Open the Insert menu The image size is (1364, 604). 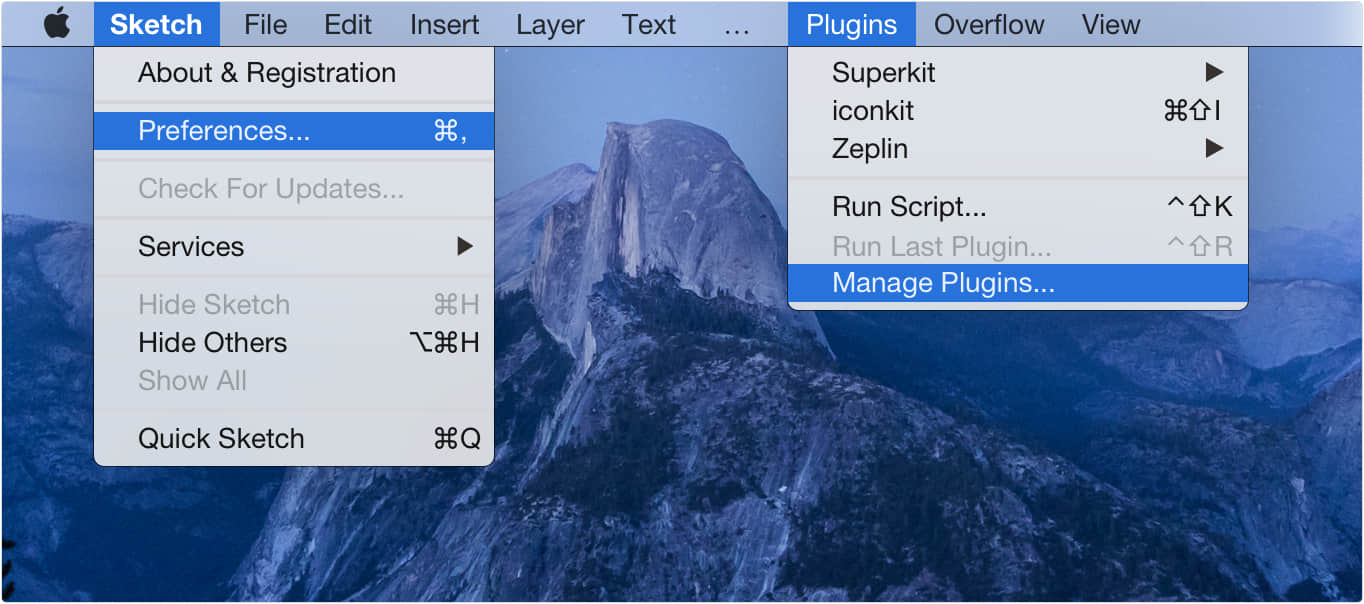coord(444,24)
